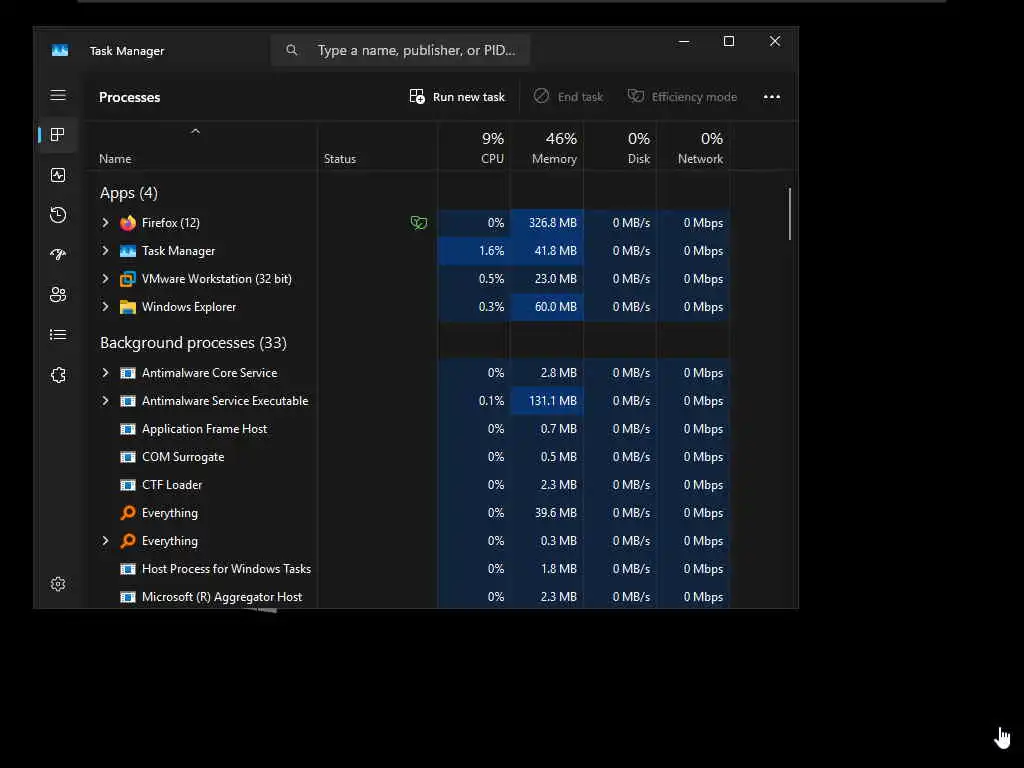Image resolution: width=1024 pixels, height=768 pixels.
Task: Select Host Process for Windows Tasks name
Action: point(227,569)
